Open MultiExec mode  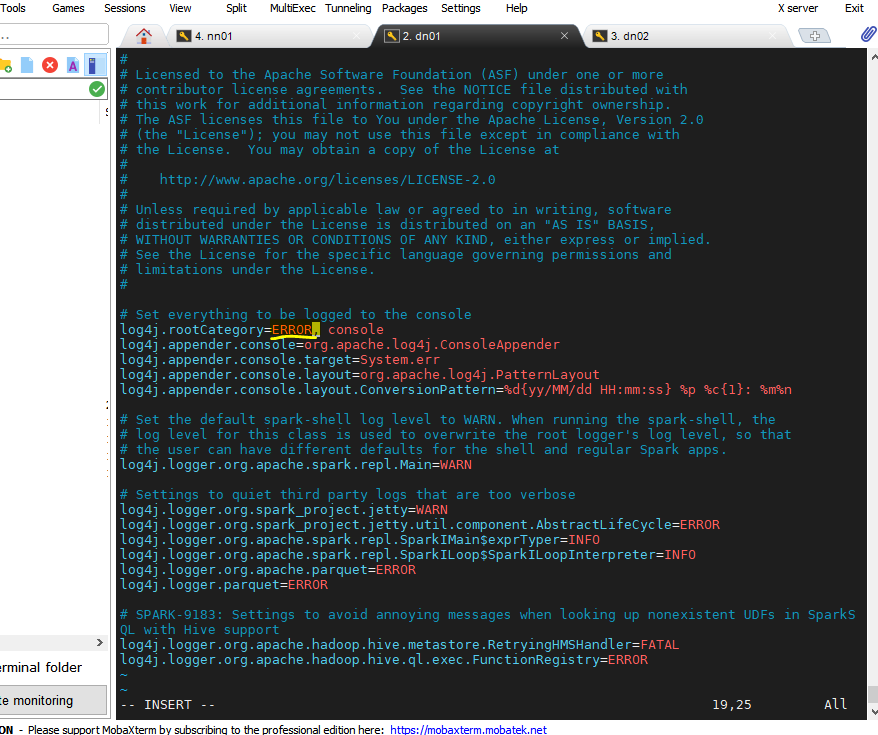coord(293,8)
